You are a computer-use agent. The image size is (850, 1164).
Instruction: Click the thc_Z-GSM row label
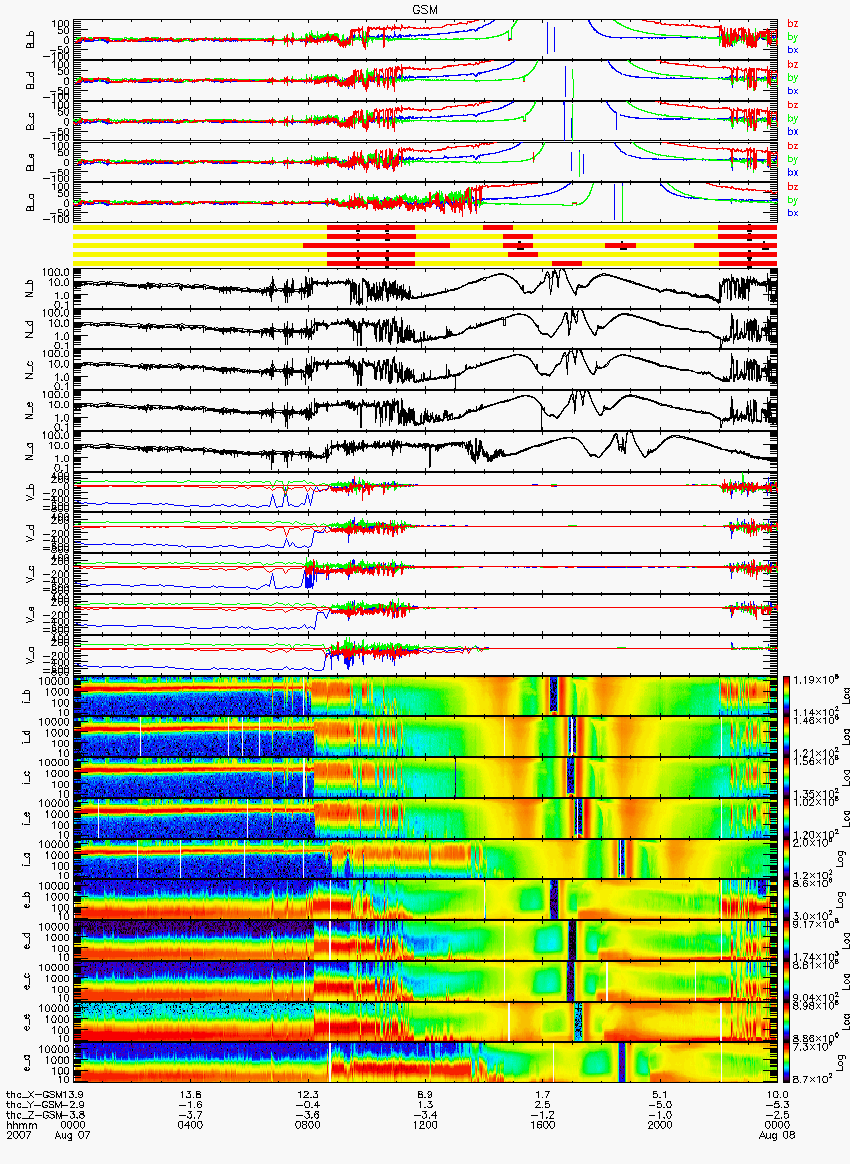(36, 1115)
